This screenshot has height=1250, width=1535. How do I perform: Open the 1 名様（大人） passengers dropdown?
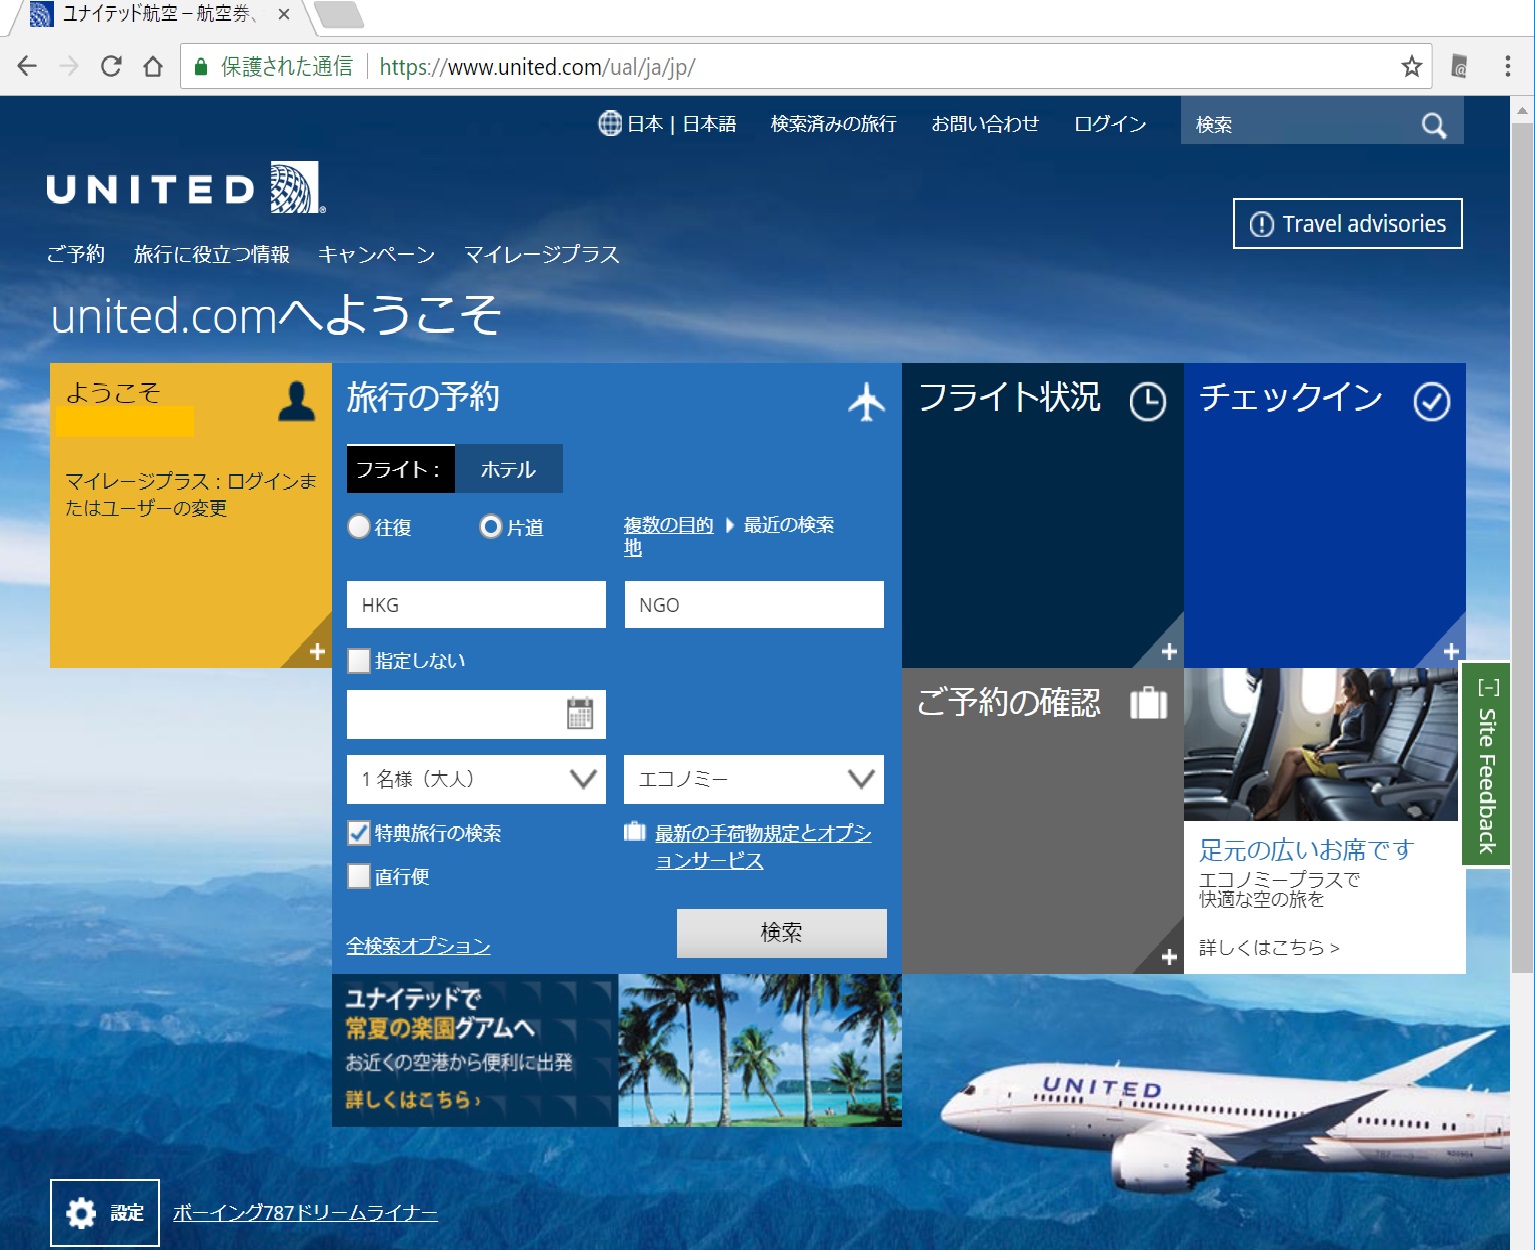pos(476,779)
